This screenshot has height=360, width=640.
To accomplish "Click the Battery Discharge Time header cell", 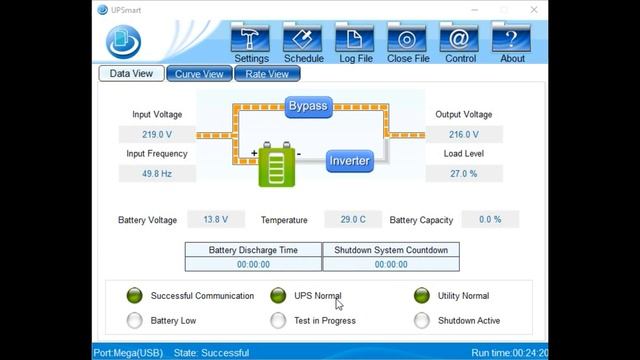I will [x=253, y=250].
